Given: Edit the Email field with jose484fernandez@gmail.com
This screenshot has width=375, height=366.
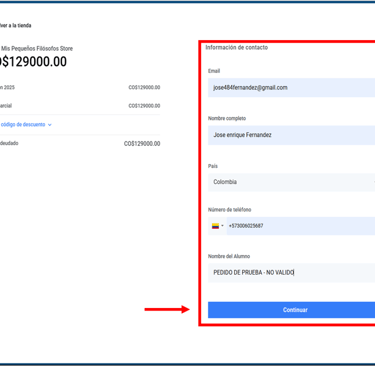Looking at the screenshot, I should coord(292,88).
